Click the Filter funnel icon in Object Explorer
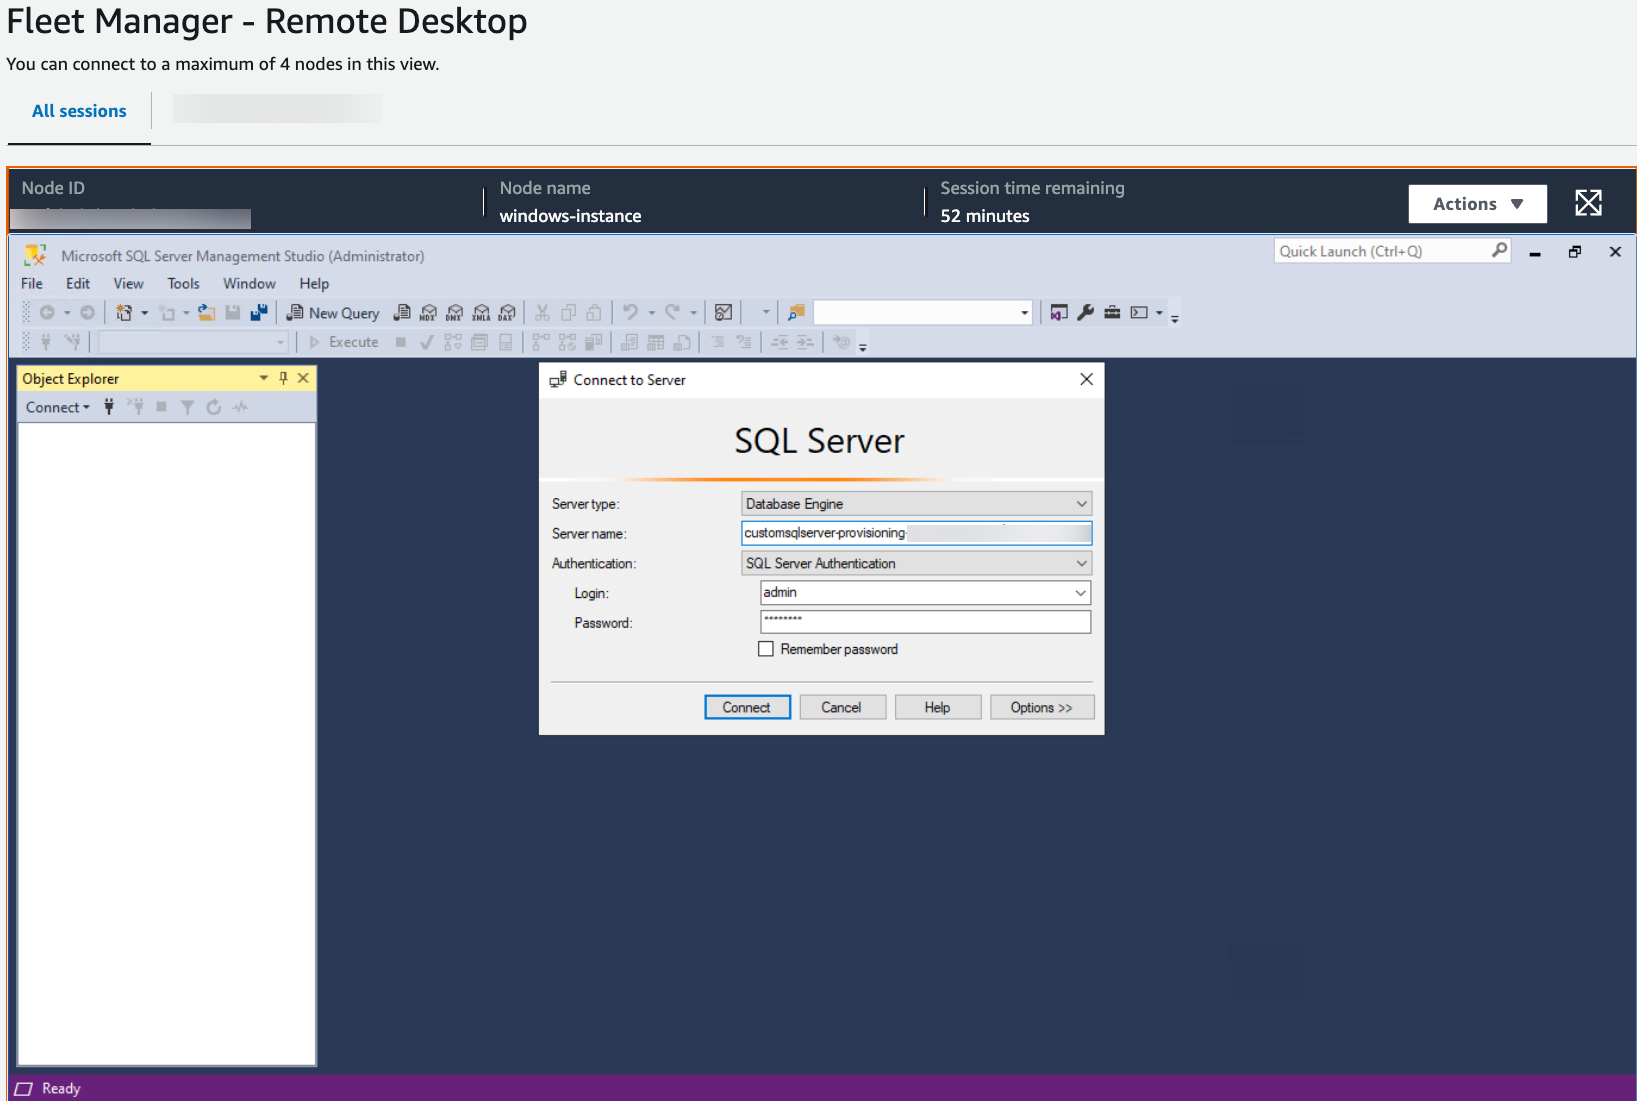 pyautogui.click(x=187, y=407)
